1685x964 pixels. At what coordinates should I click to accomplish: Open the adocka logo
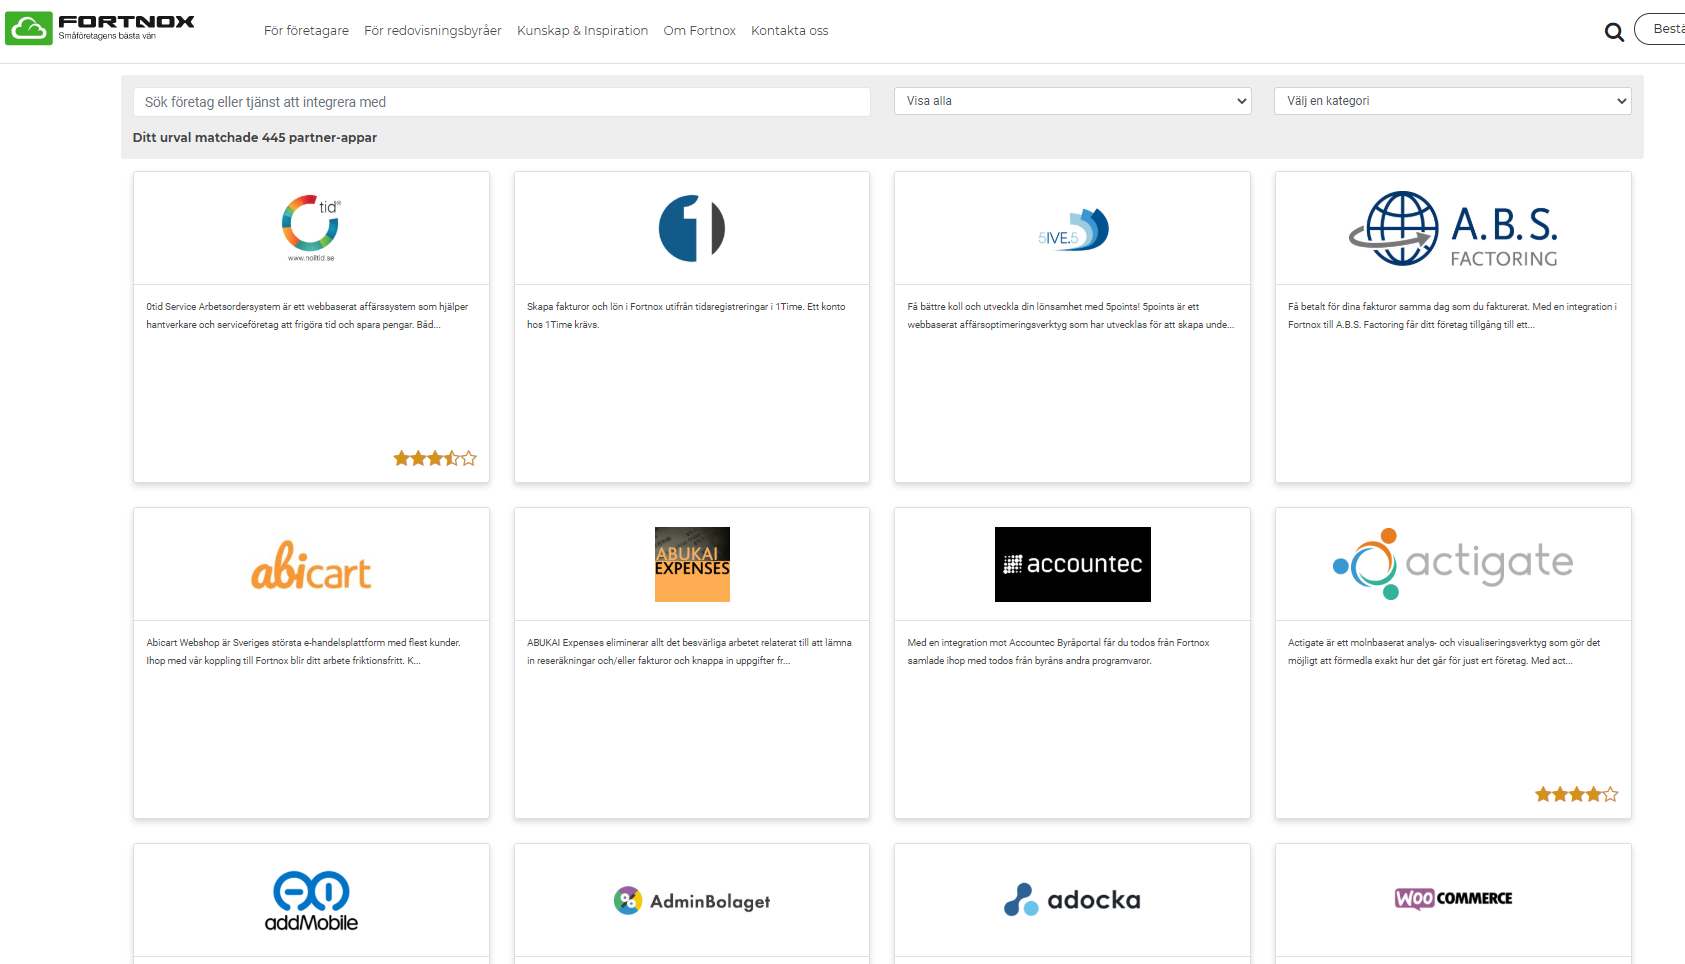[1073, 900]
